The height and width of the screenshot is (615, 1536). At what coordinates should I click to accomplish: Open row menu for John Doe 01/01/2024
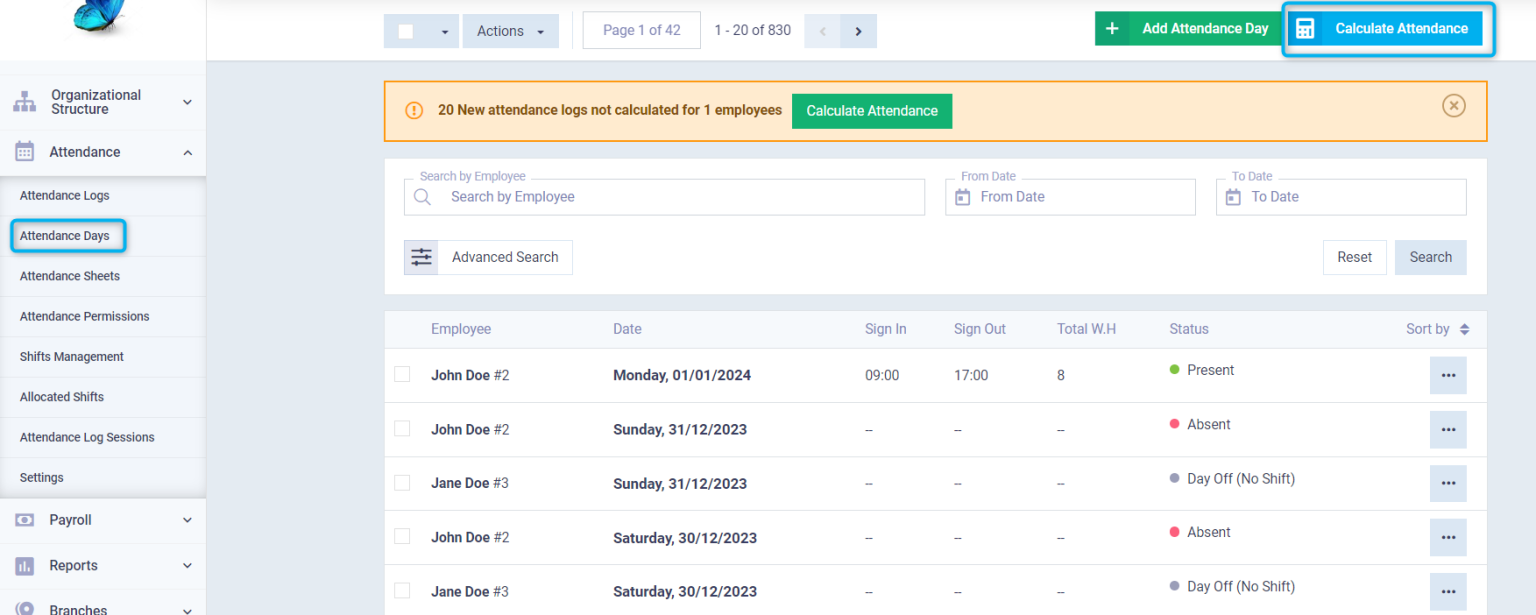point(1448,376)
